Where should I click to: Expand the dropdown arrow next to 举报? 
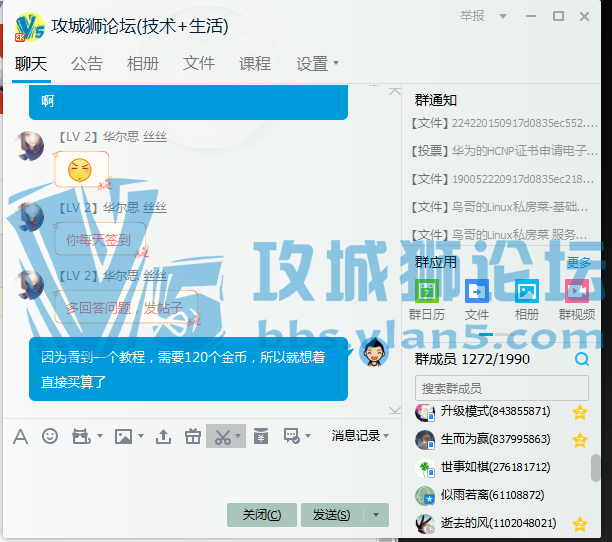(x=503, y=16)
